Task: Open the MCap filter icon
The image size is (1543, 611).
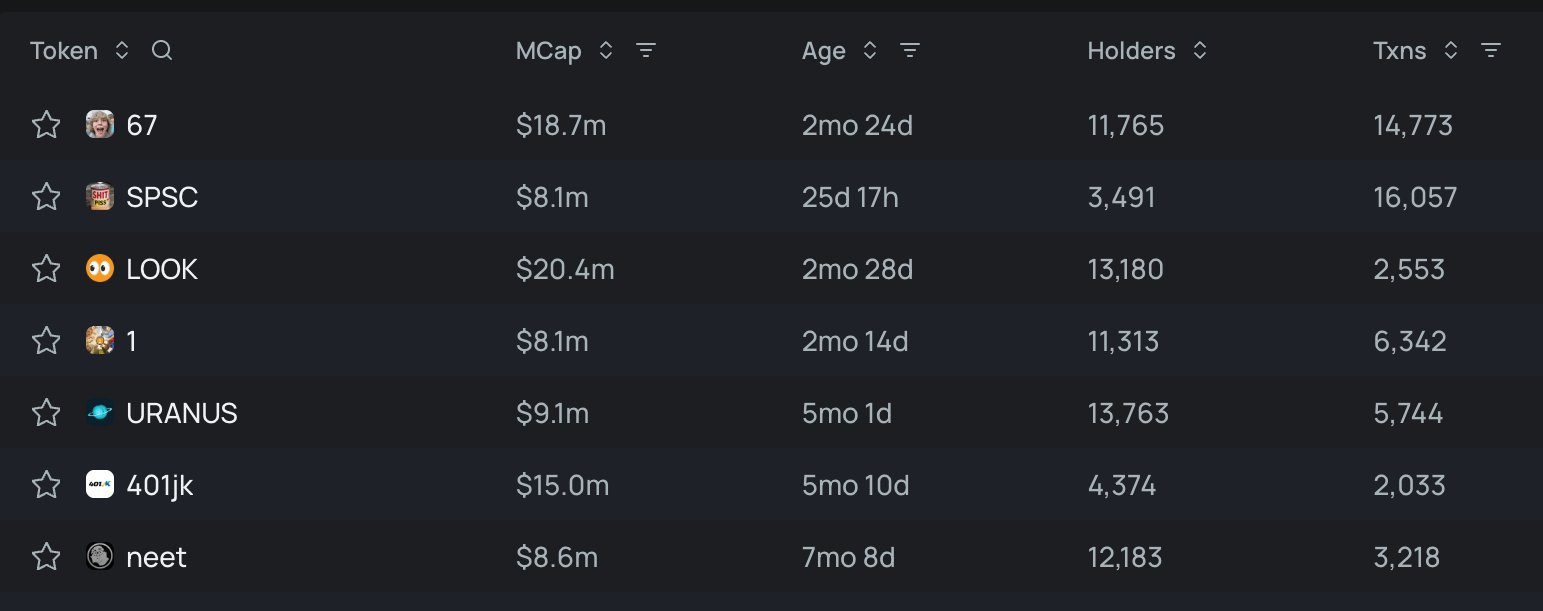Action: click(646, 51)
